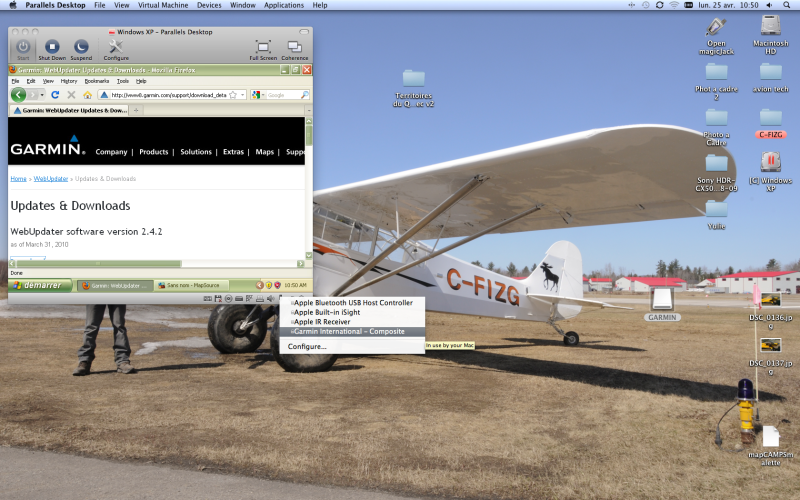Open the history dropdown beside Forward arrow
This screenshot has height=500, width=800.
pyautogui.click(x=42, y=95)
